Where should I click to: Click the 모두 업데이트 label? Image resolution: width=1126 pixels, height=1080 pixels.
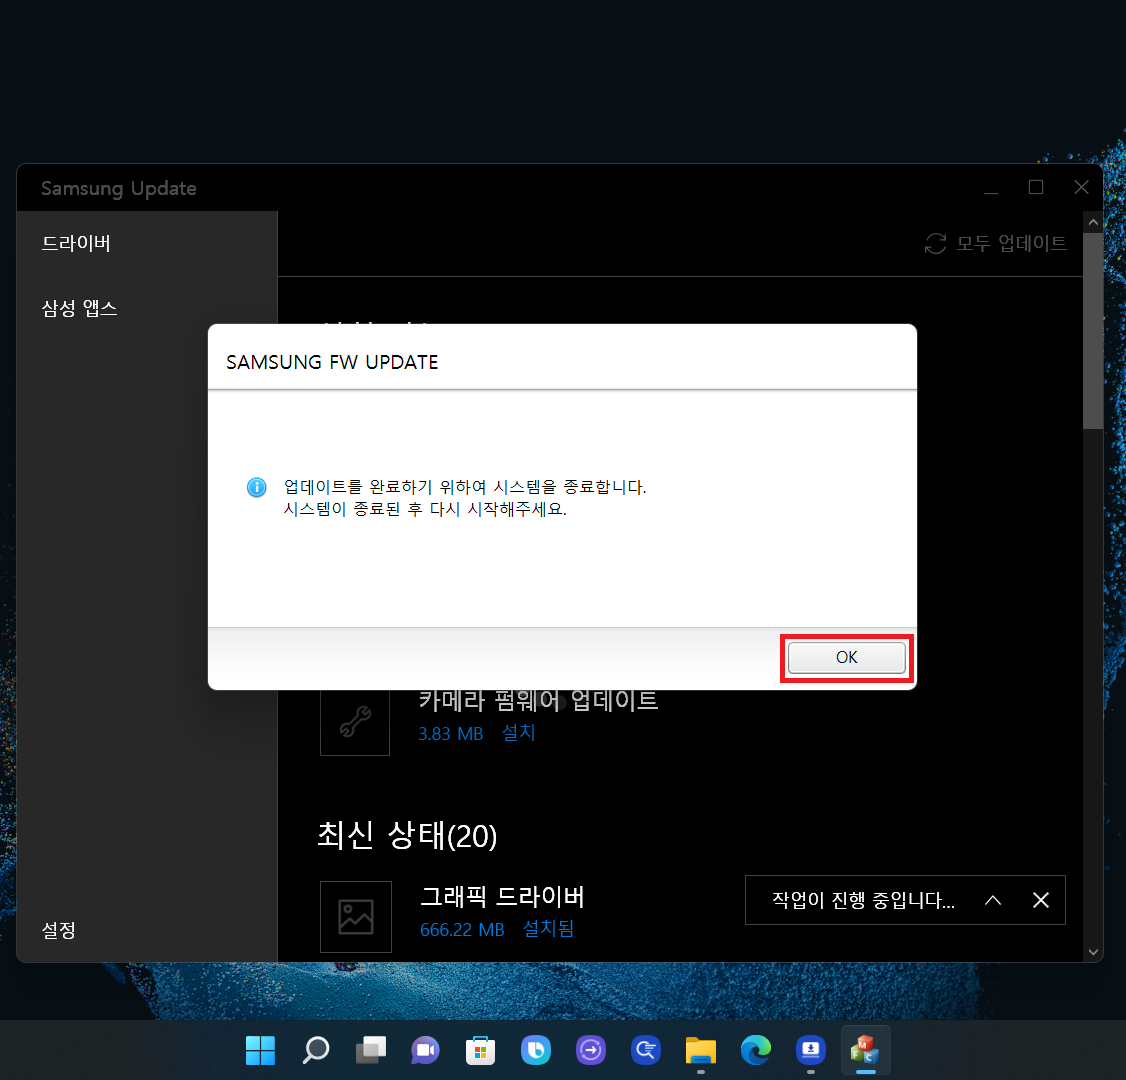[1011, 243]
